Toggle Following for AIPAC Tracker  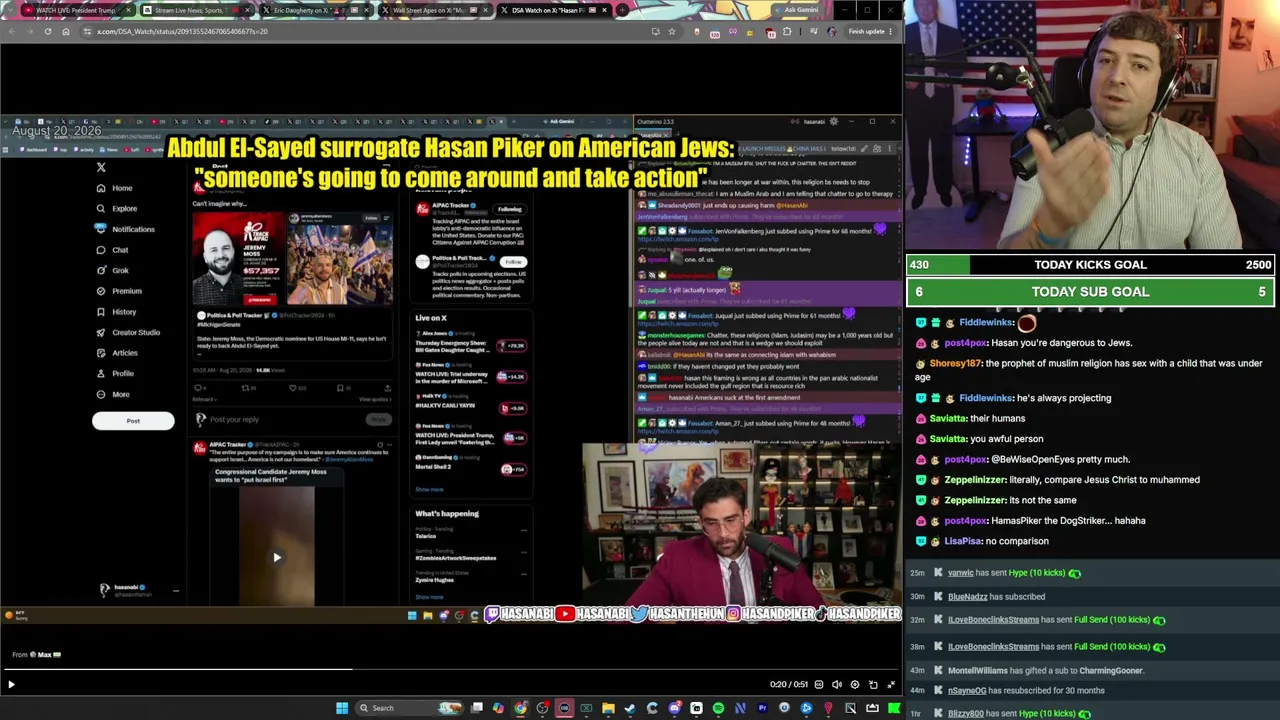(x=510, y=209)
